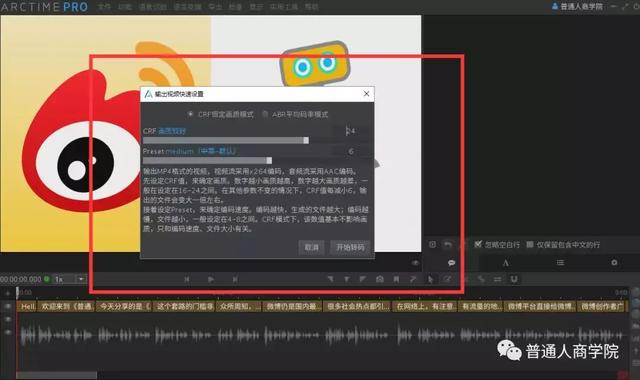Click the plus add-track icon at timeline left

7,293
